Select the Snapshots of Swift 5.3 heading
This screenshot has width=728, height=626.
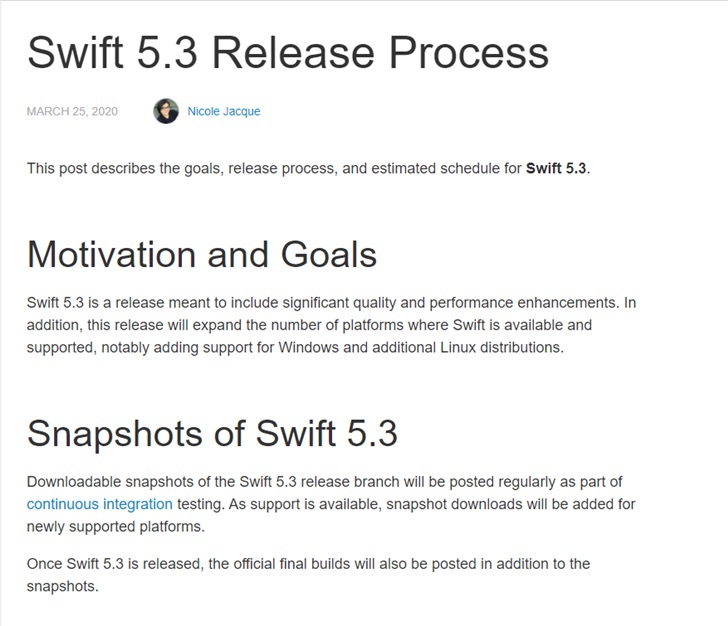[212, 433]
